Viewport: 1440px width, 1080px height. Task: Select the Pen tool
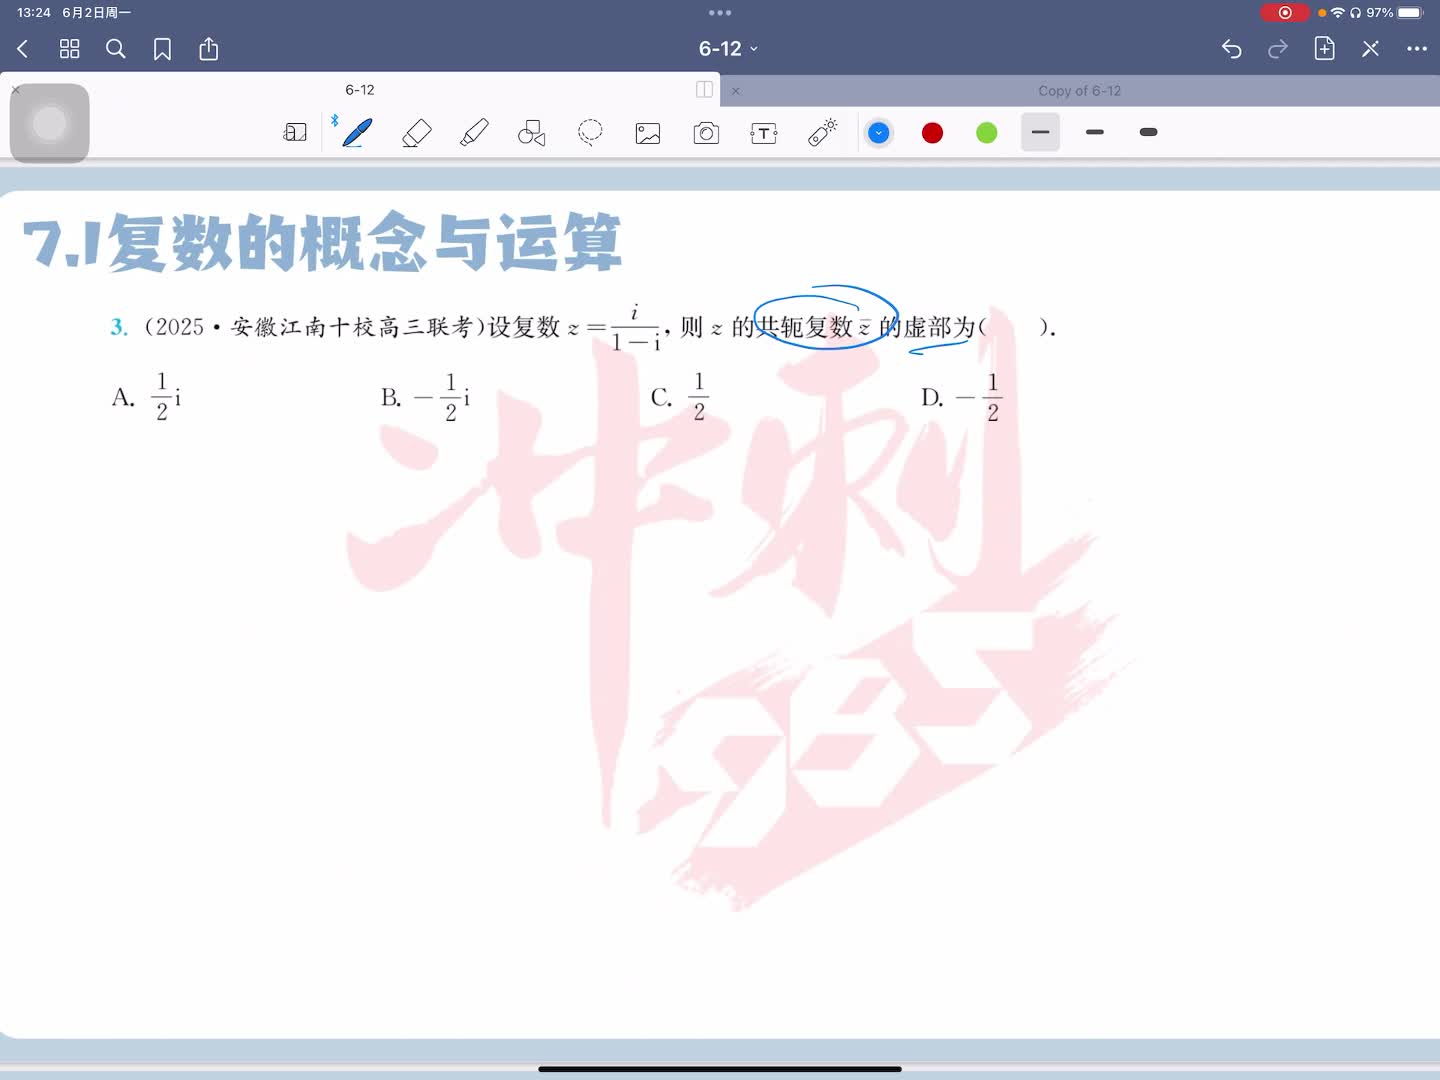click(x=357, y=132)
